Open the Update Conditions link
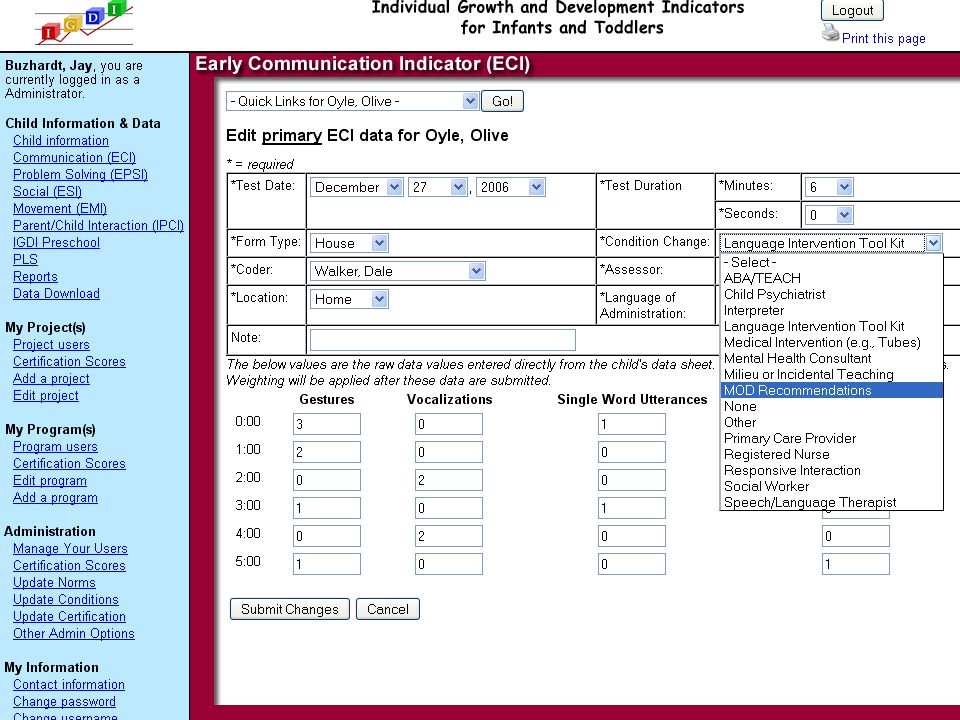The width and height of the screenshot is (960, 720). point(66,599)
